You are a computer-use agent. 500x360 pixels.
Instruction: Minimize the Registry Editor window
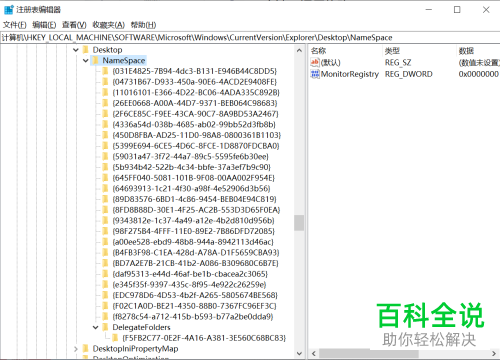pyautogui.click(x=429, y=10)
